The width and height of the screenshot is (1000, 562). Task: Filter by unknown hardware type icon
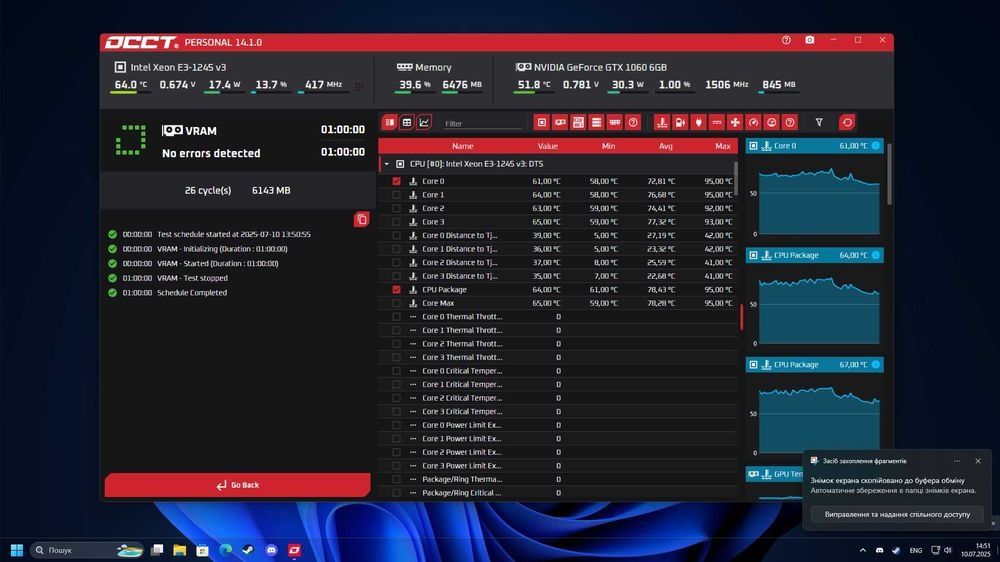pyautogui.click(x=633, y=122)
